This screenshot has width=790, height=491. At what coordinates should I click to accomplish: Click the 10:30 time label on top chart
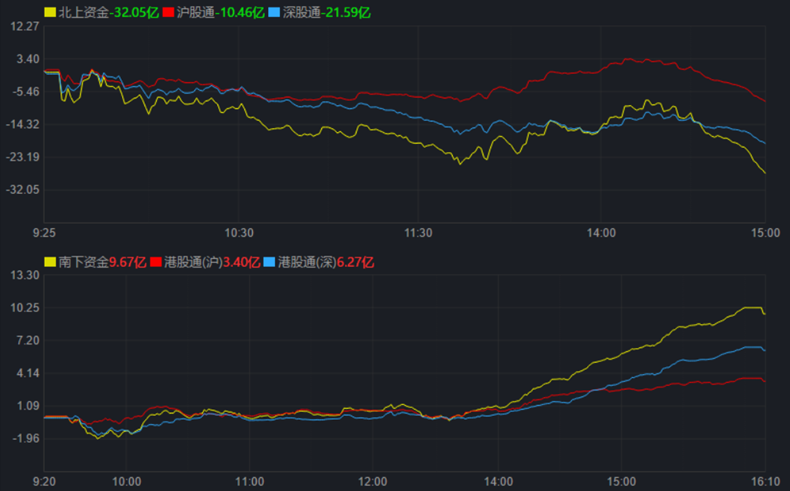240,232
